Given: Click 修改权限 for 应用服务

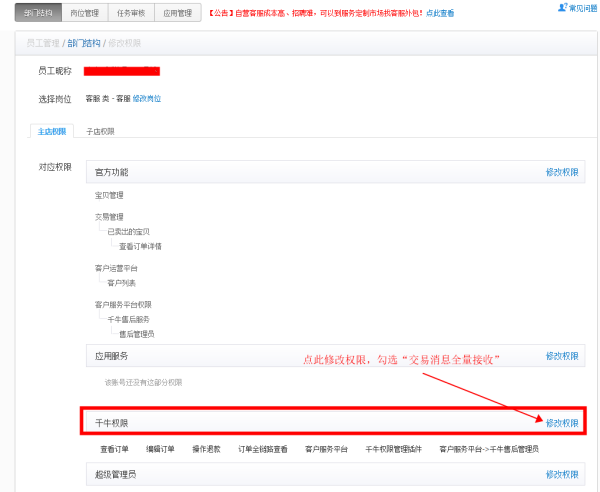Looking at the screenshot, I should click(561, 355).
